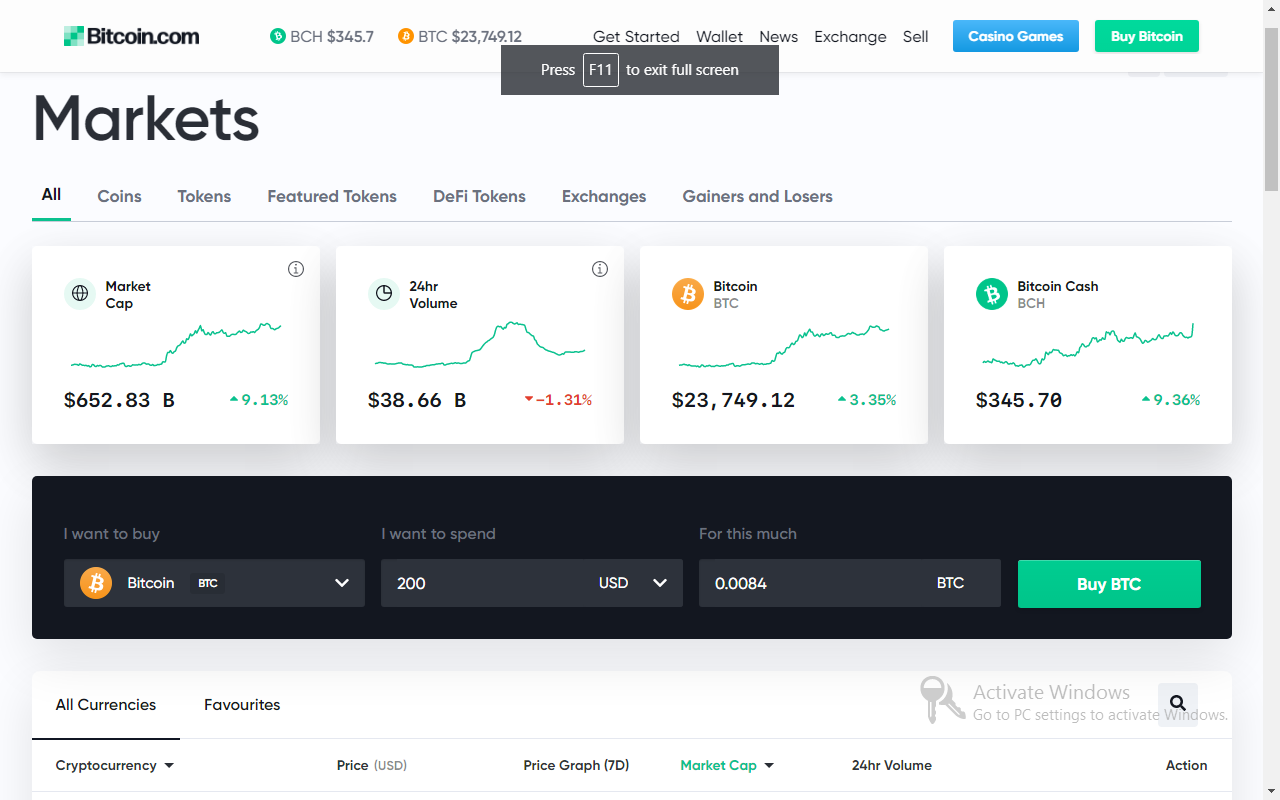Click the $38.66 B volume value
1280x800 pixels.
point(417,400)
